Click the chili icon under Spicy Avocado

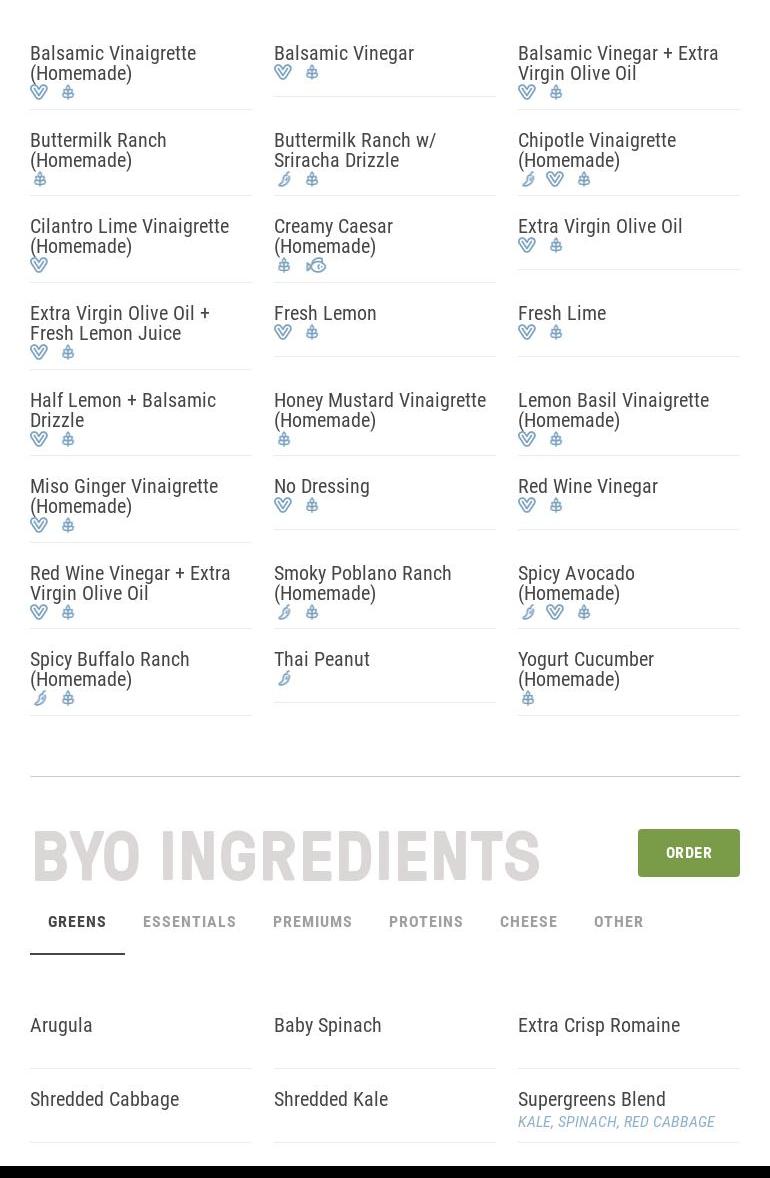click(x=528, y=612)
